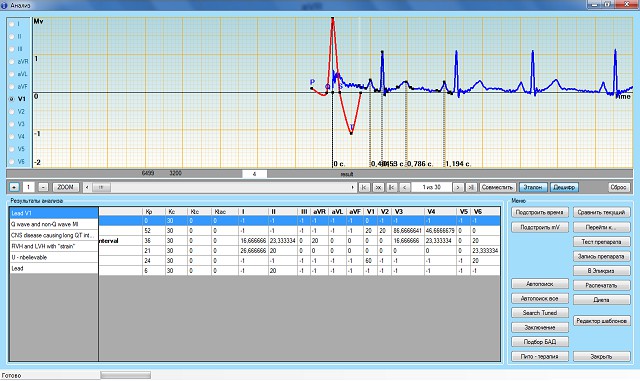Click the minus scale button

(x=43, y=187)
